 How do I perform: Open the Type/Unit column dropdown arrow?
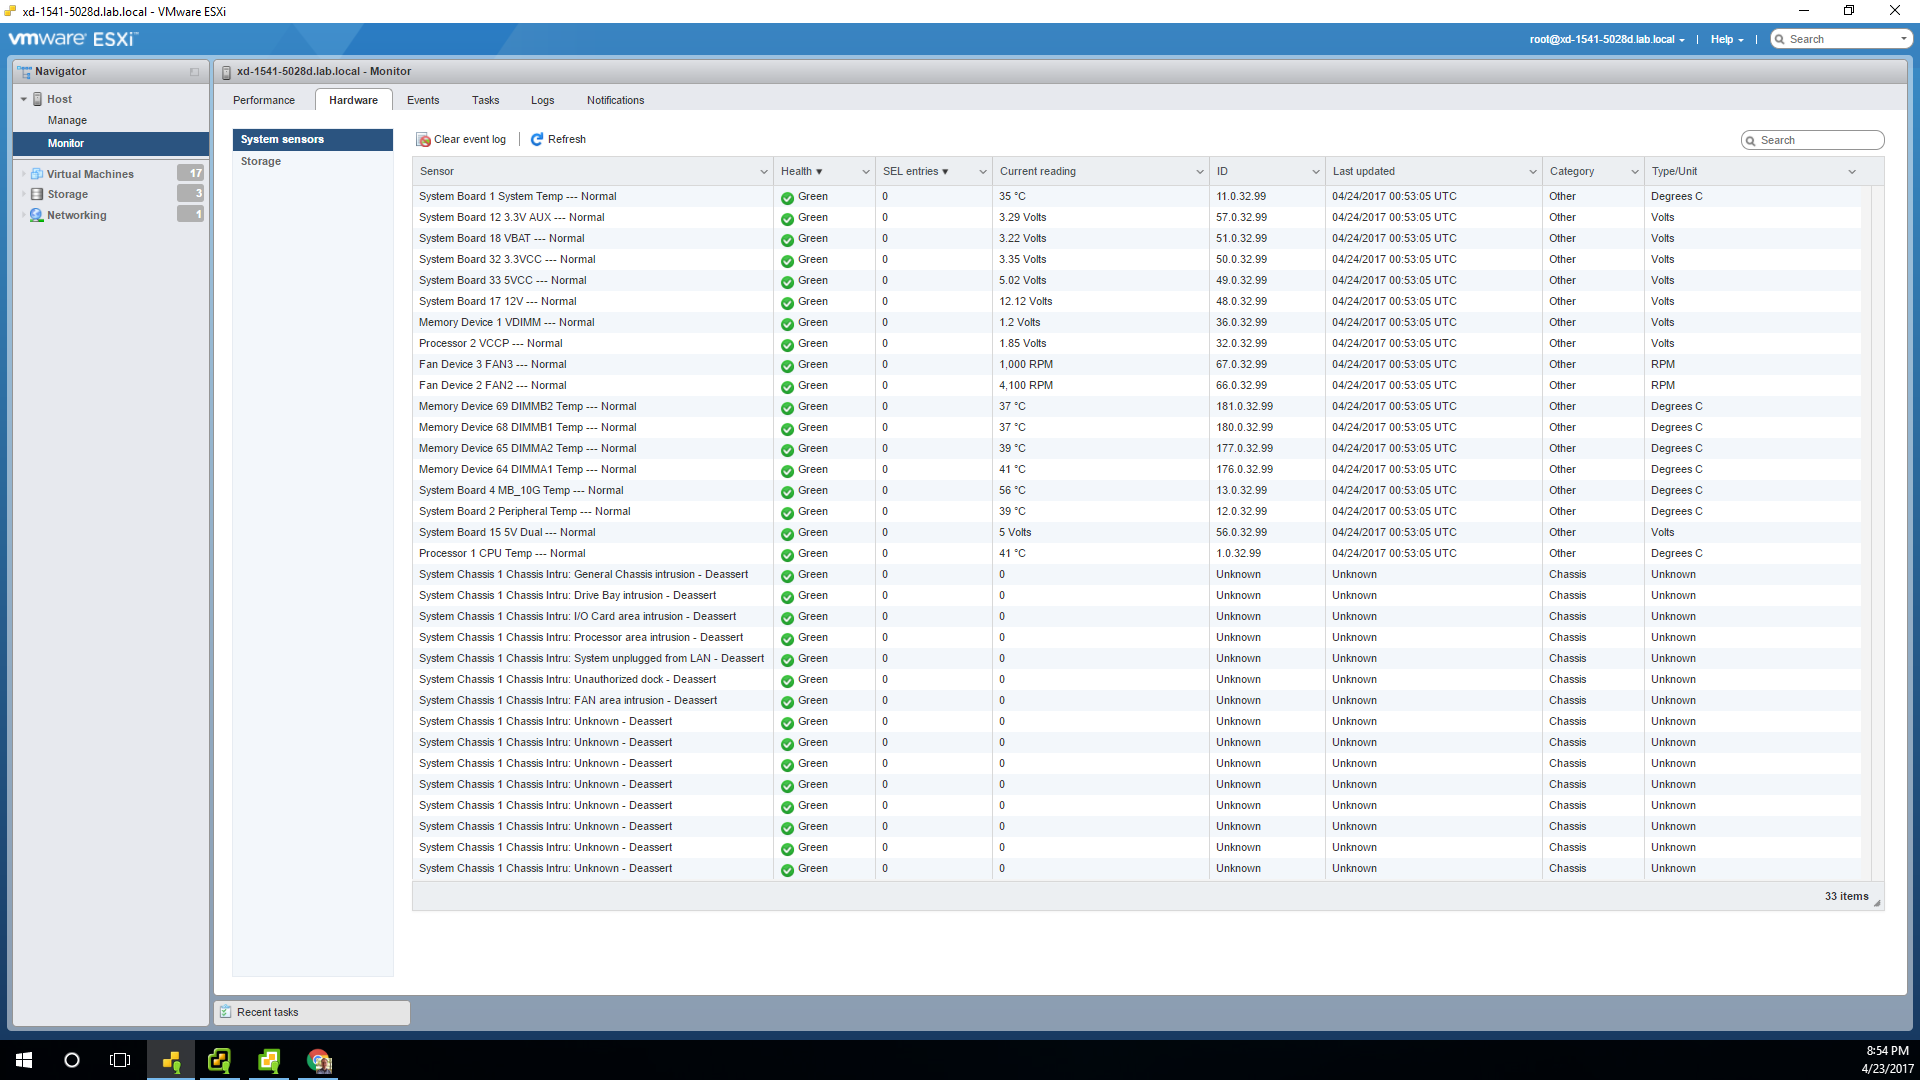1852,172
